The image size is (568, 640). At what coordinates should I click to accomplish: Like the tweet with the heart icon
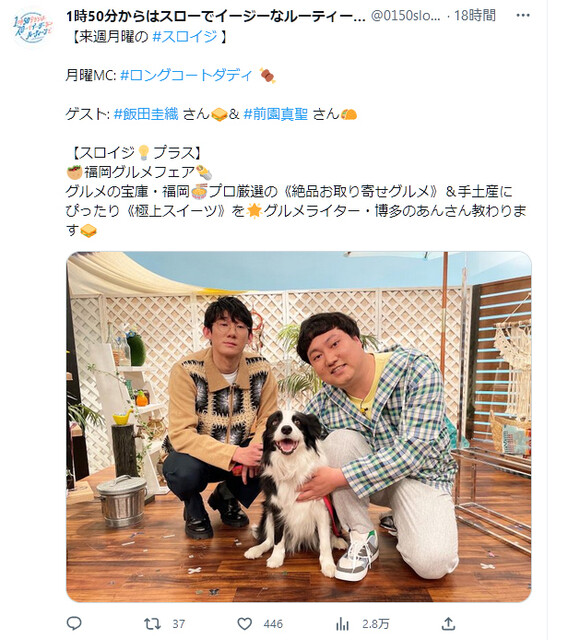[x=244, y=624]
